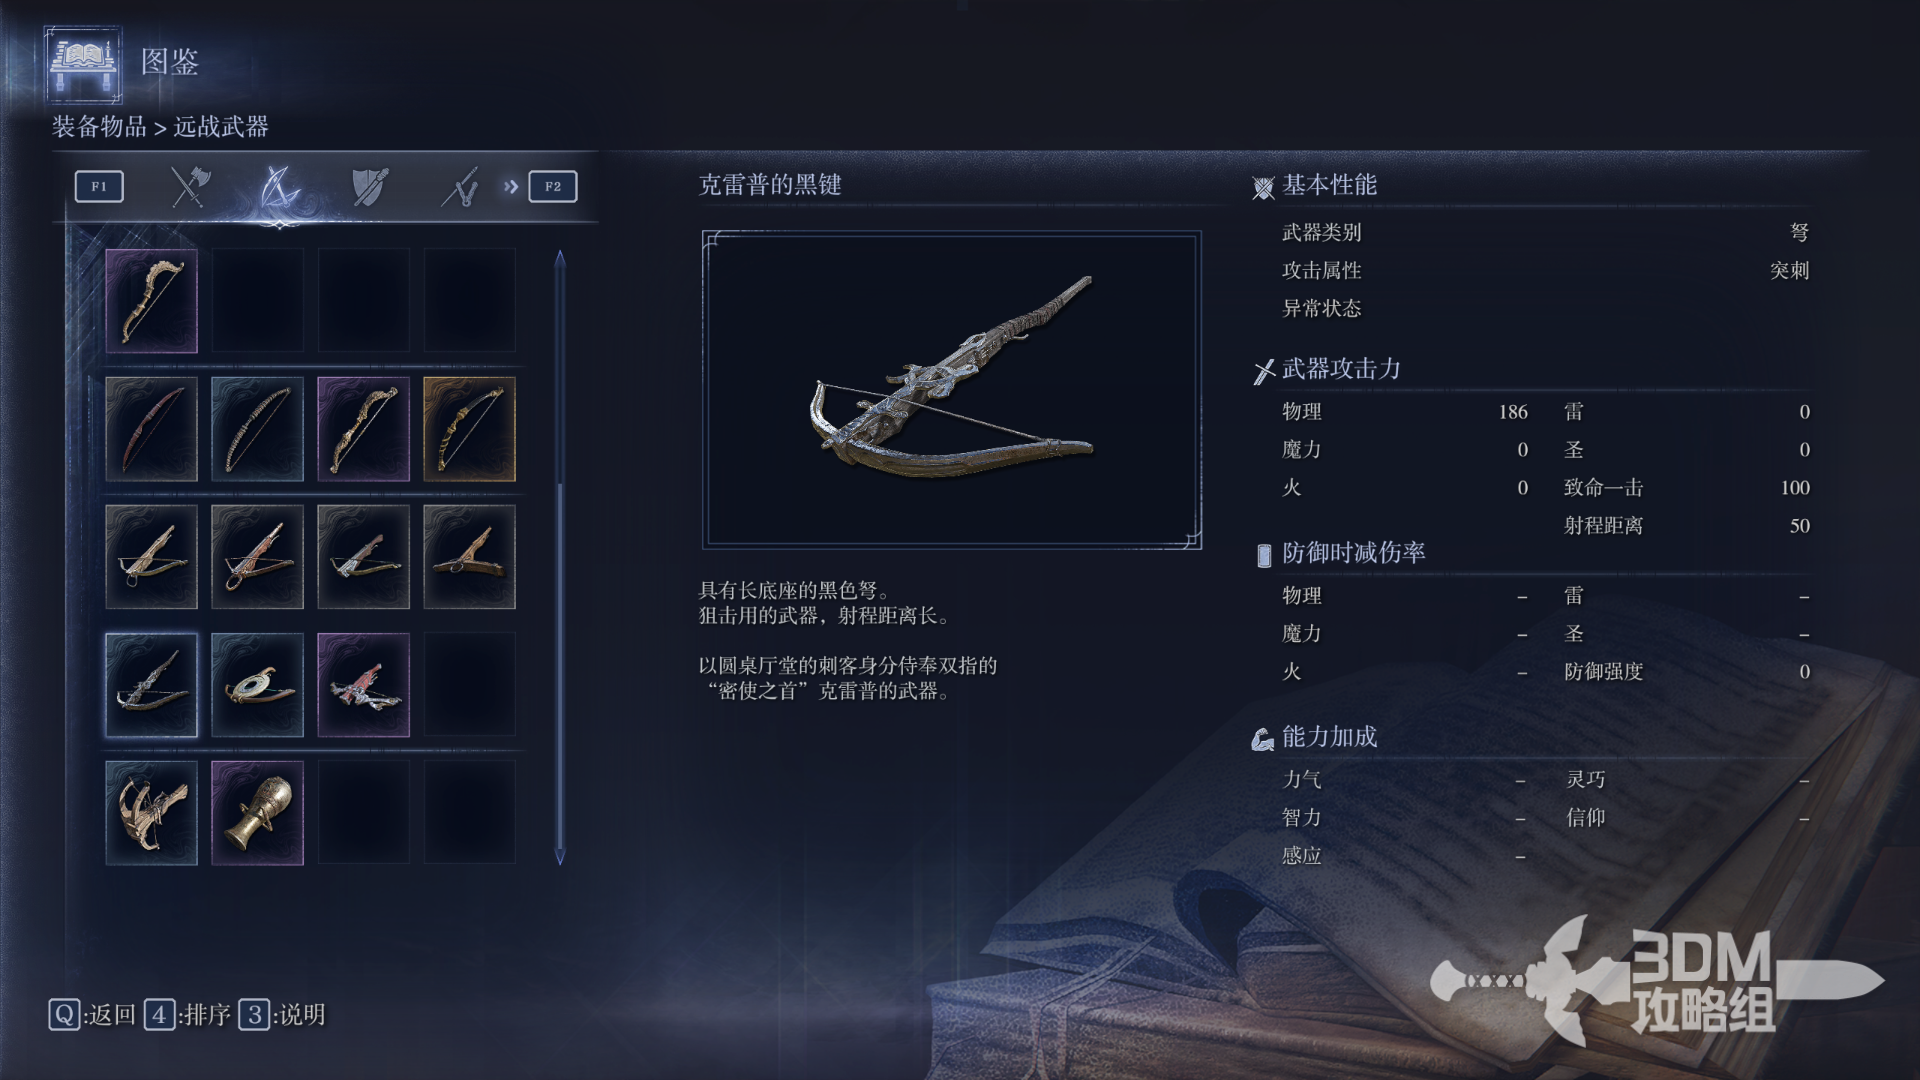Select the first bow in the top row

click(x=151, y=301)
